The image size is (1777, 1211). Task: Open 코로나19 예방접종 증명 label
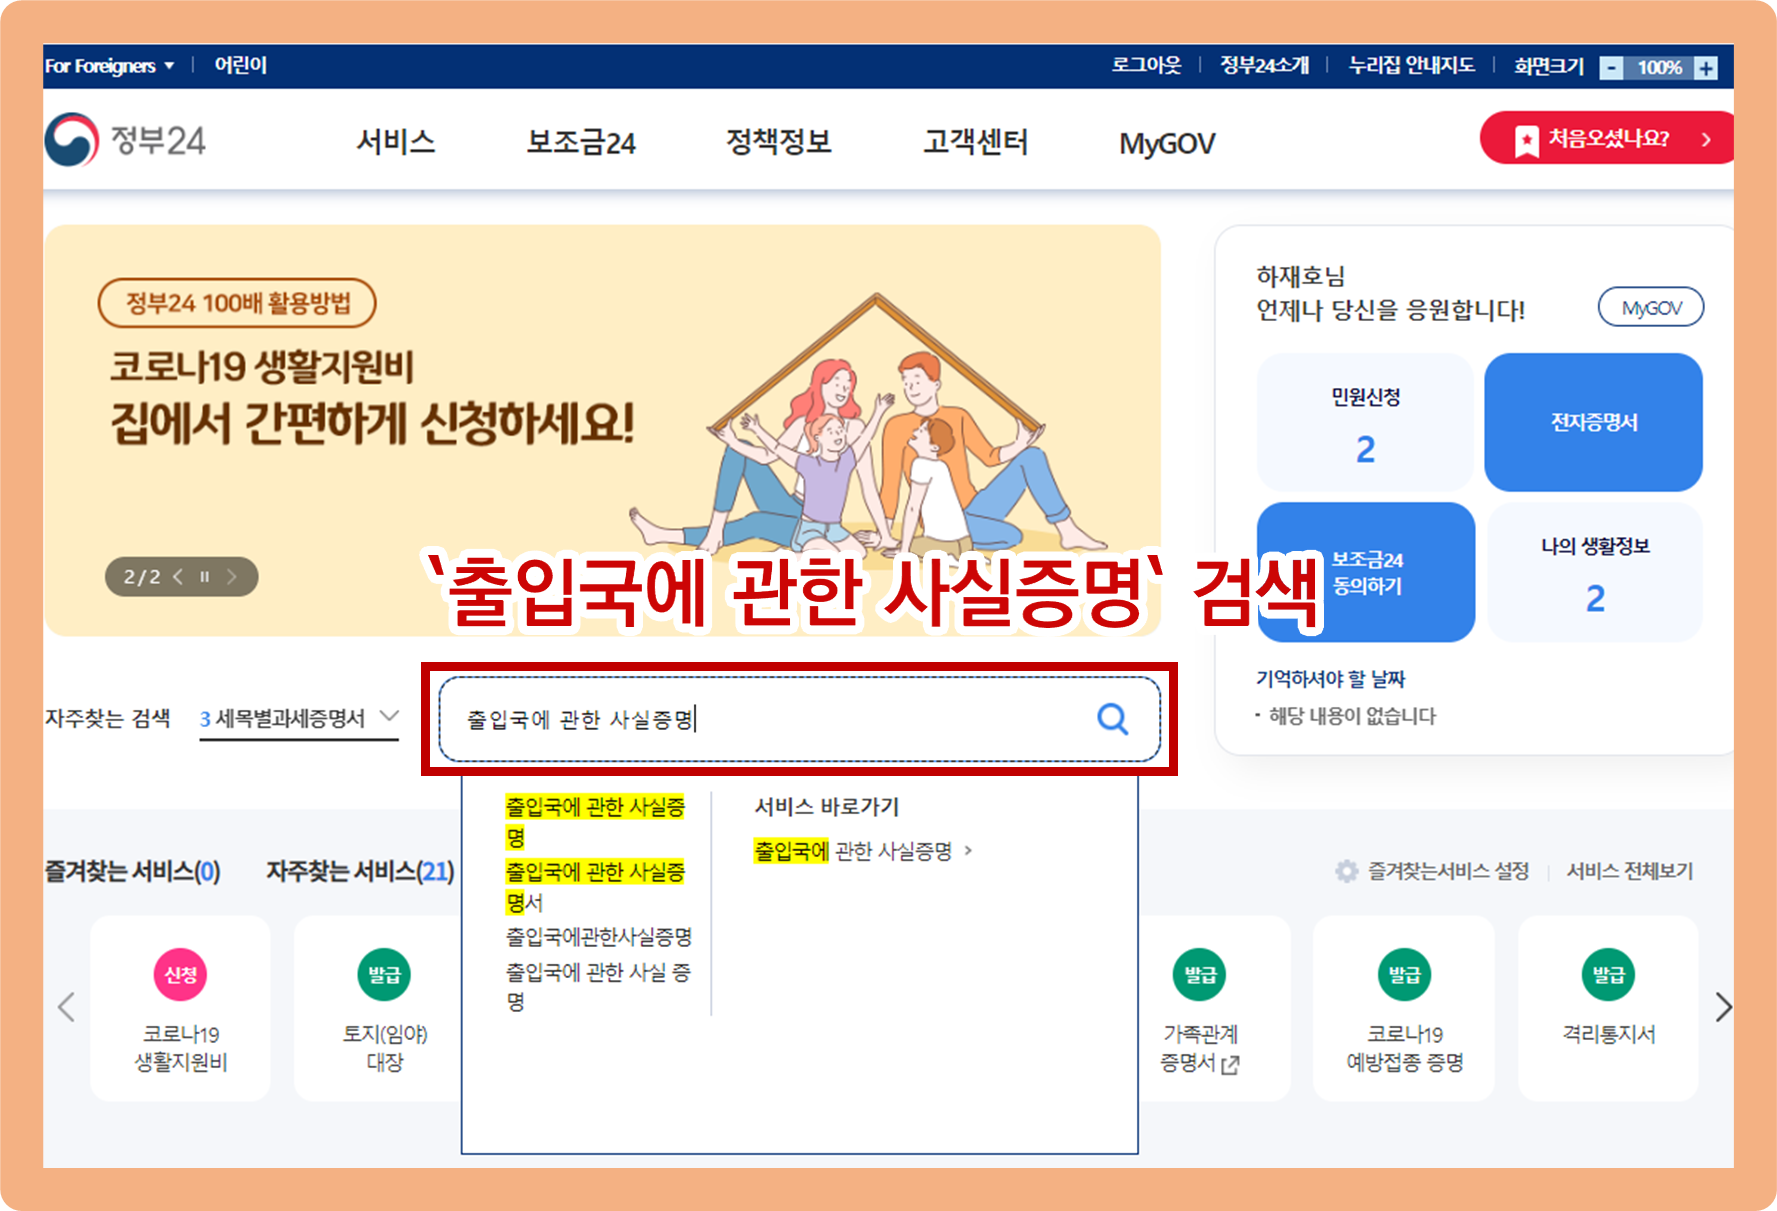pos(1405,1048)
